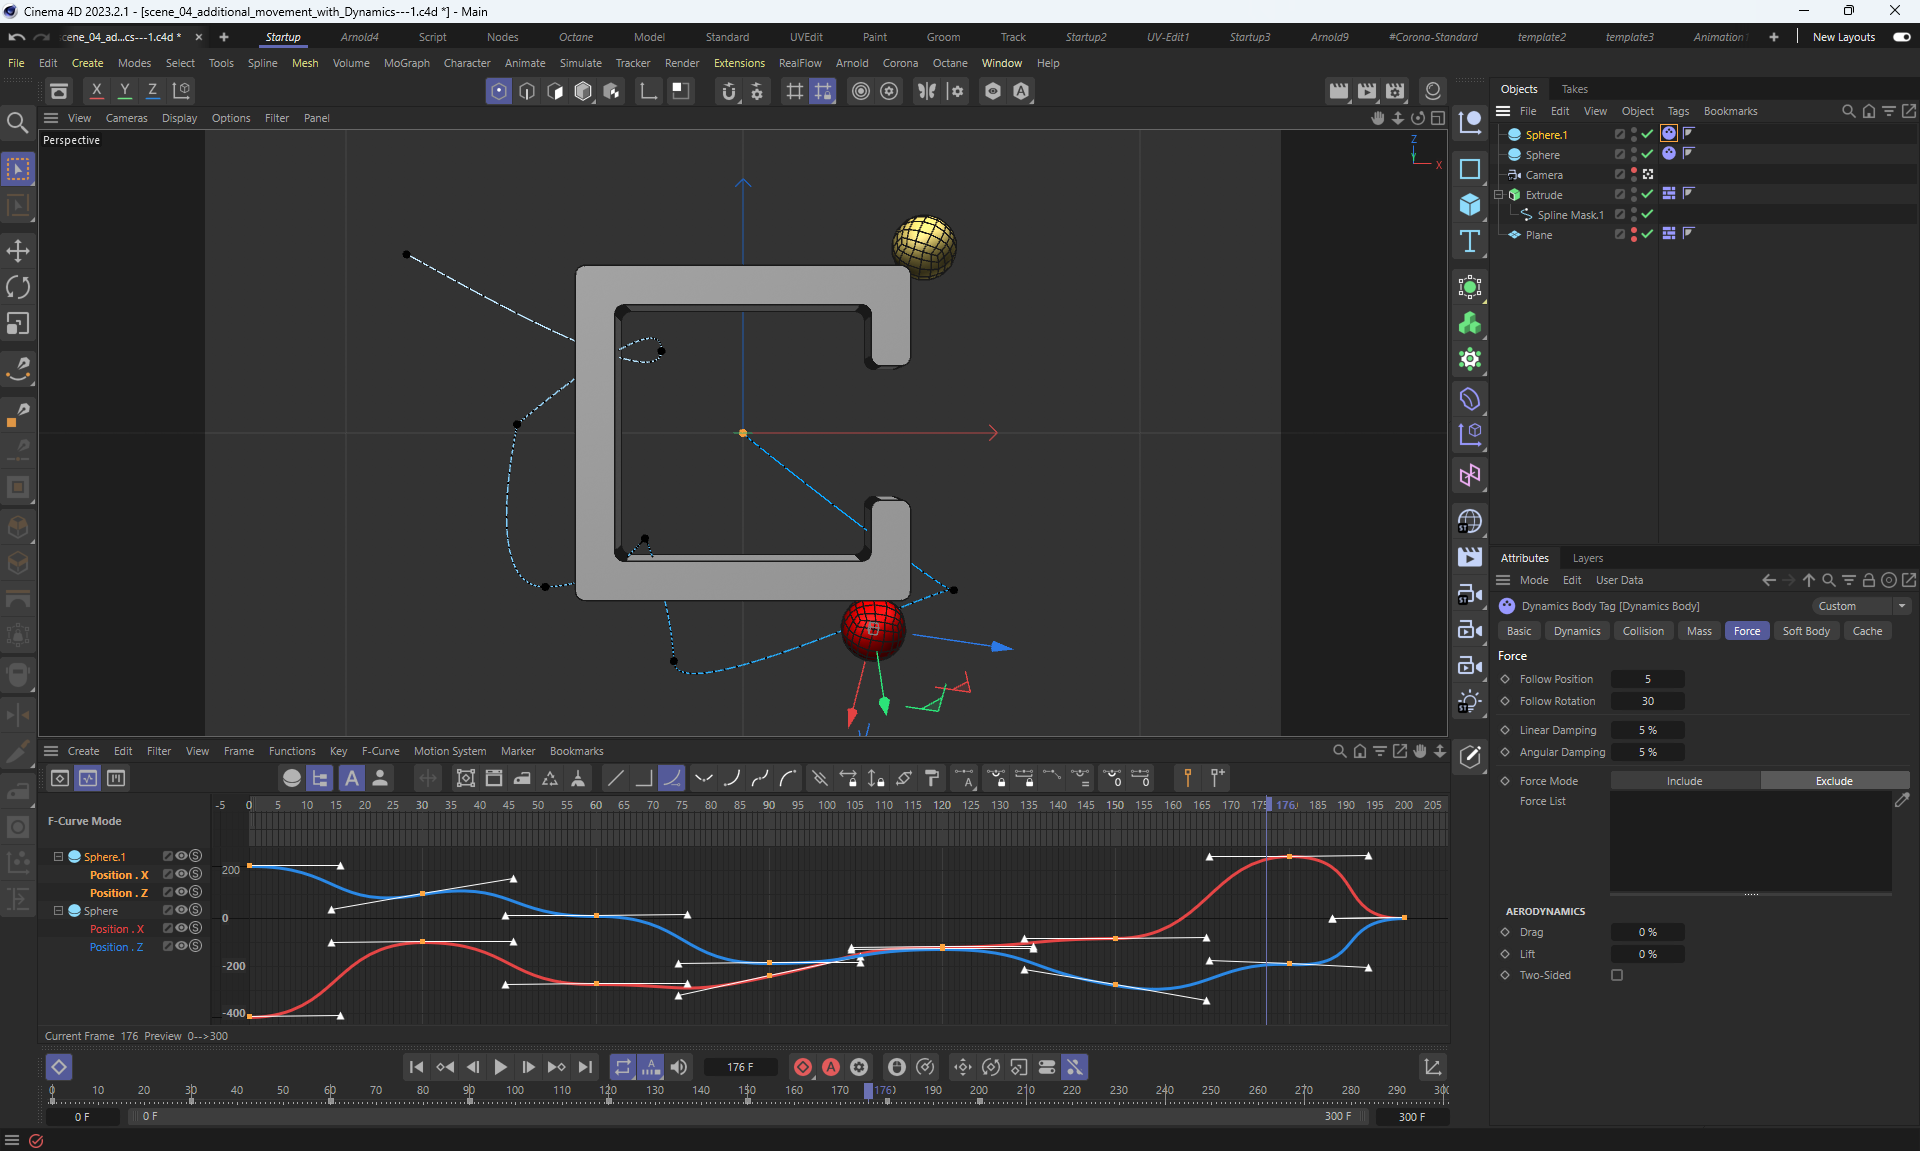
Task: Click the Exclude force mode button
Action: pyautogui.click(x=1833, y=781)
